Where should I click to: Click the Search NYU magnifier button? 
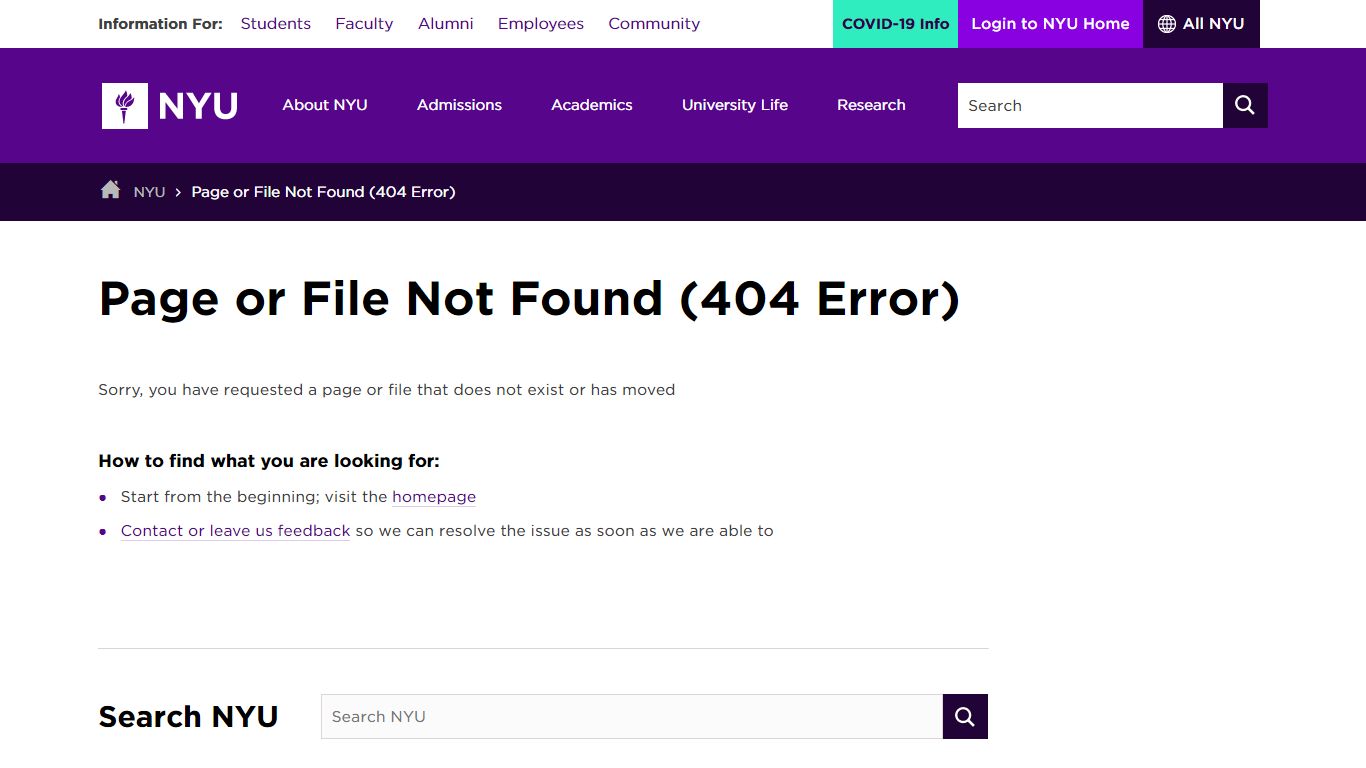[x=965, y=716]
